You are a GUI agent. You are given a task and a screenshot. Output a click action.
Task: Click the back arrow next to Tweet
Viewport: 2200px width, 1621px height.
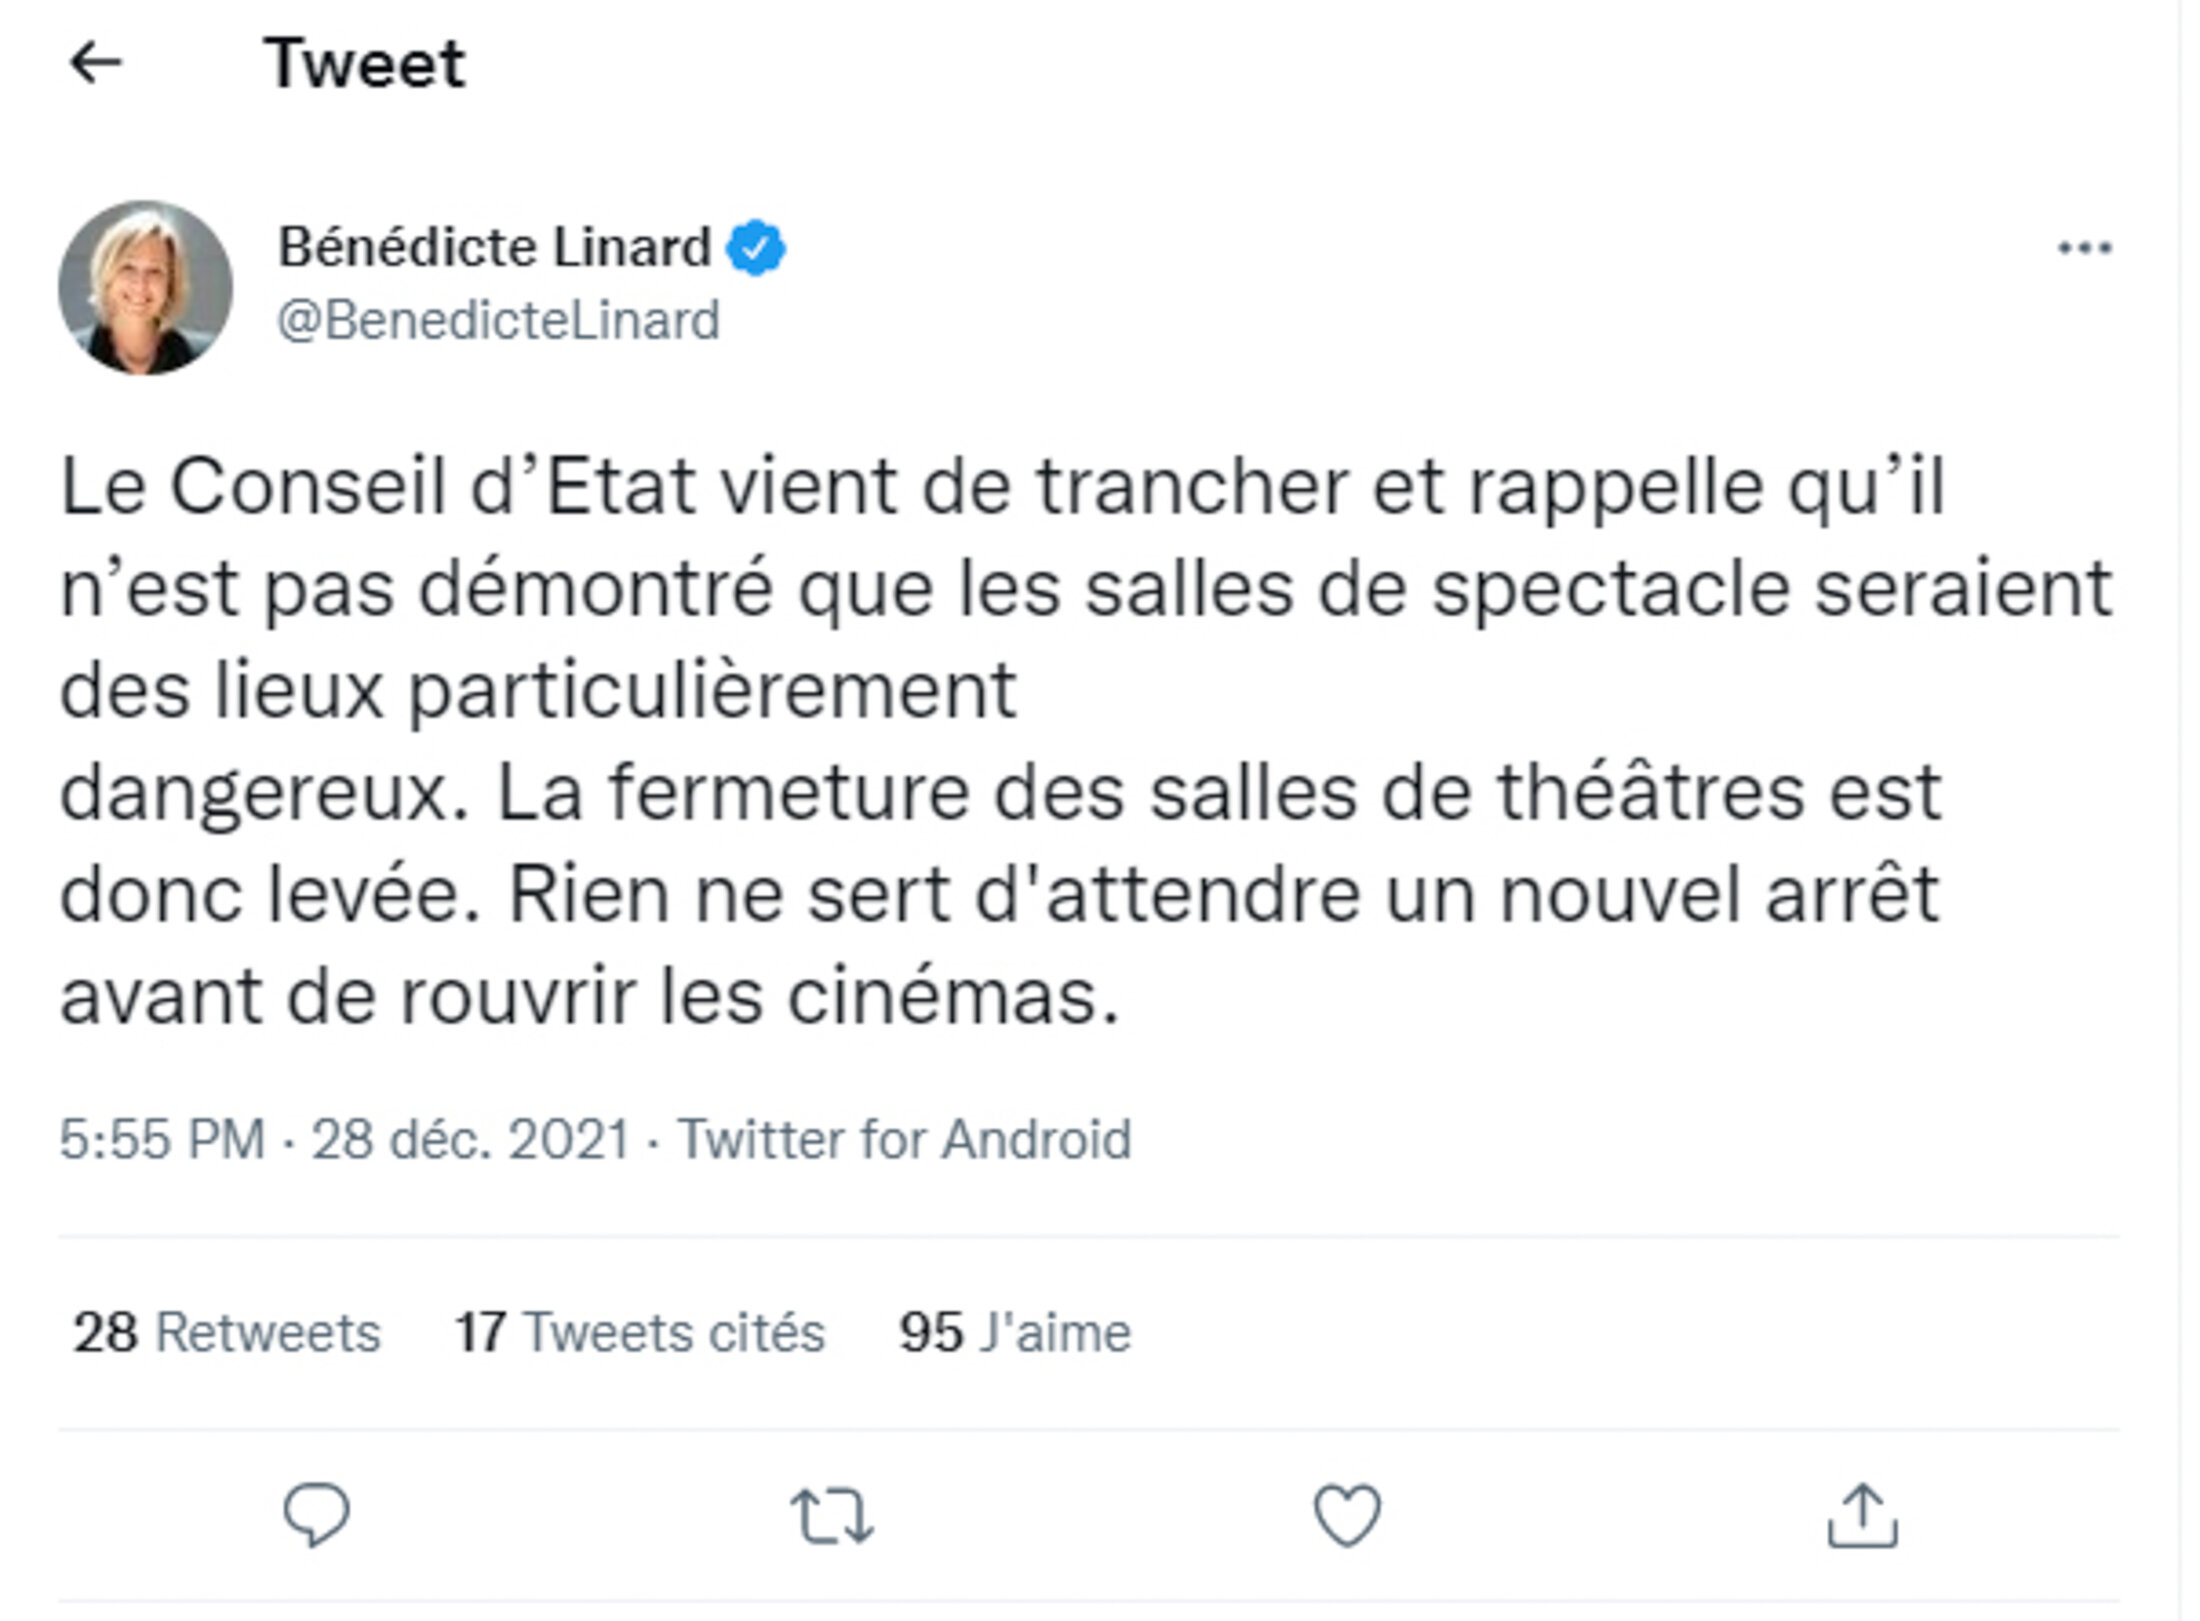(x=96, y=63)
